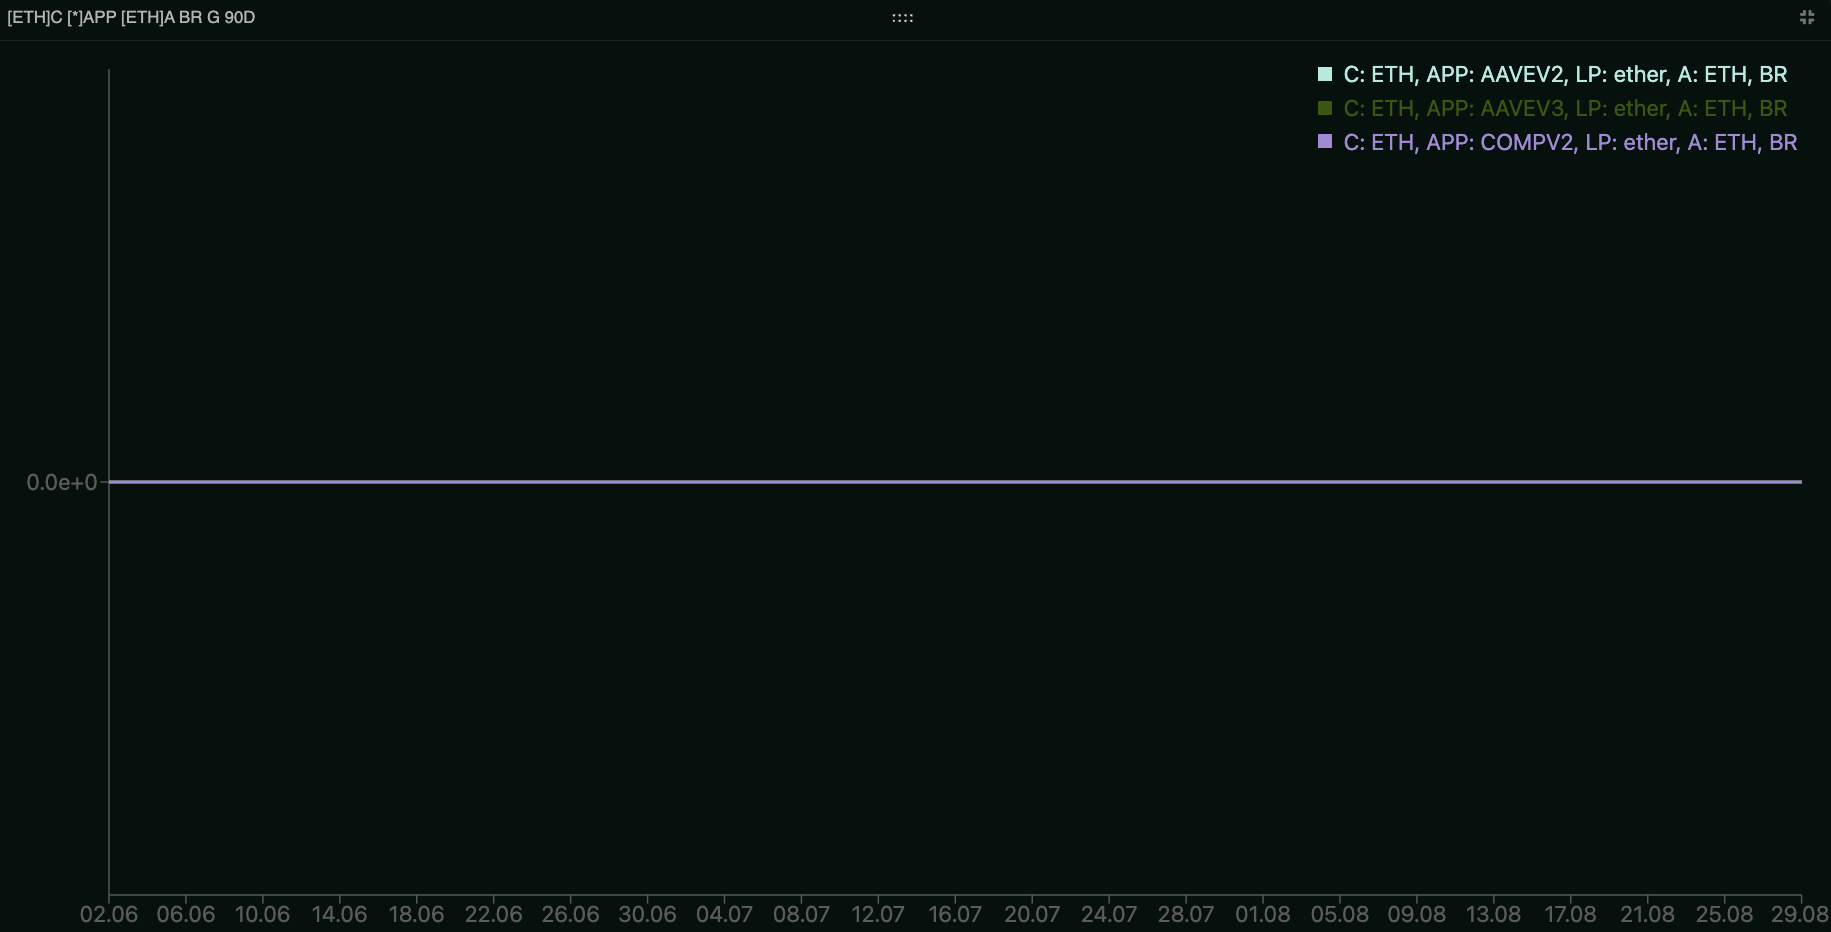Choose the 21.08 x-axis date
The height and width of the screenshot is (932, 1831).
pos(1647,914)
